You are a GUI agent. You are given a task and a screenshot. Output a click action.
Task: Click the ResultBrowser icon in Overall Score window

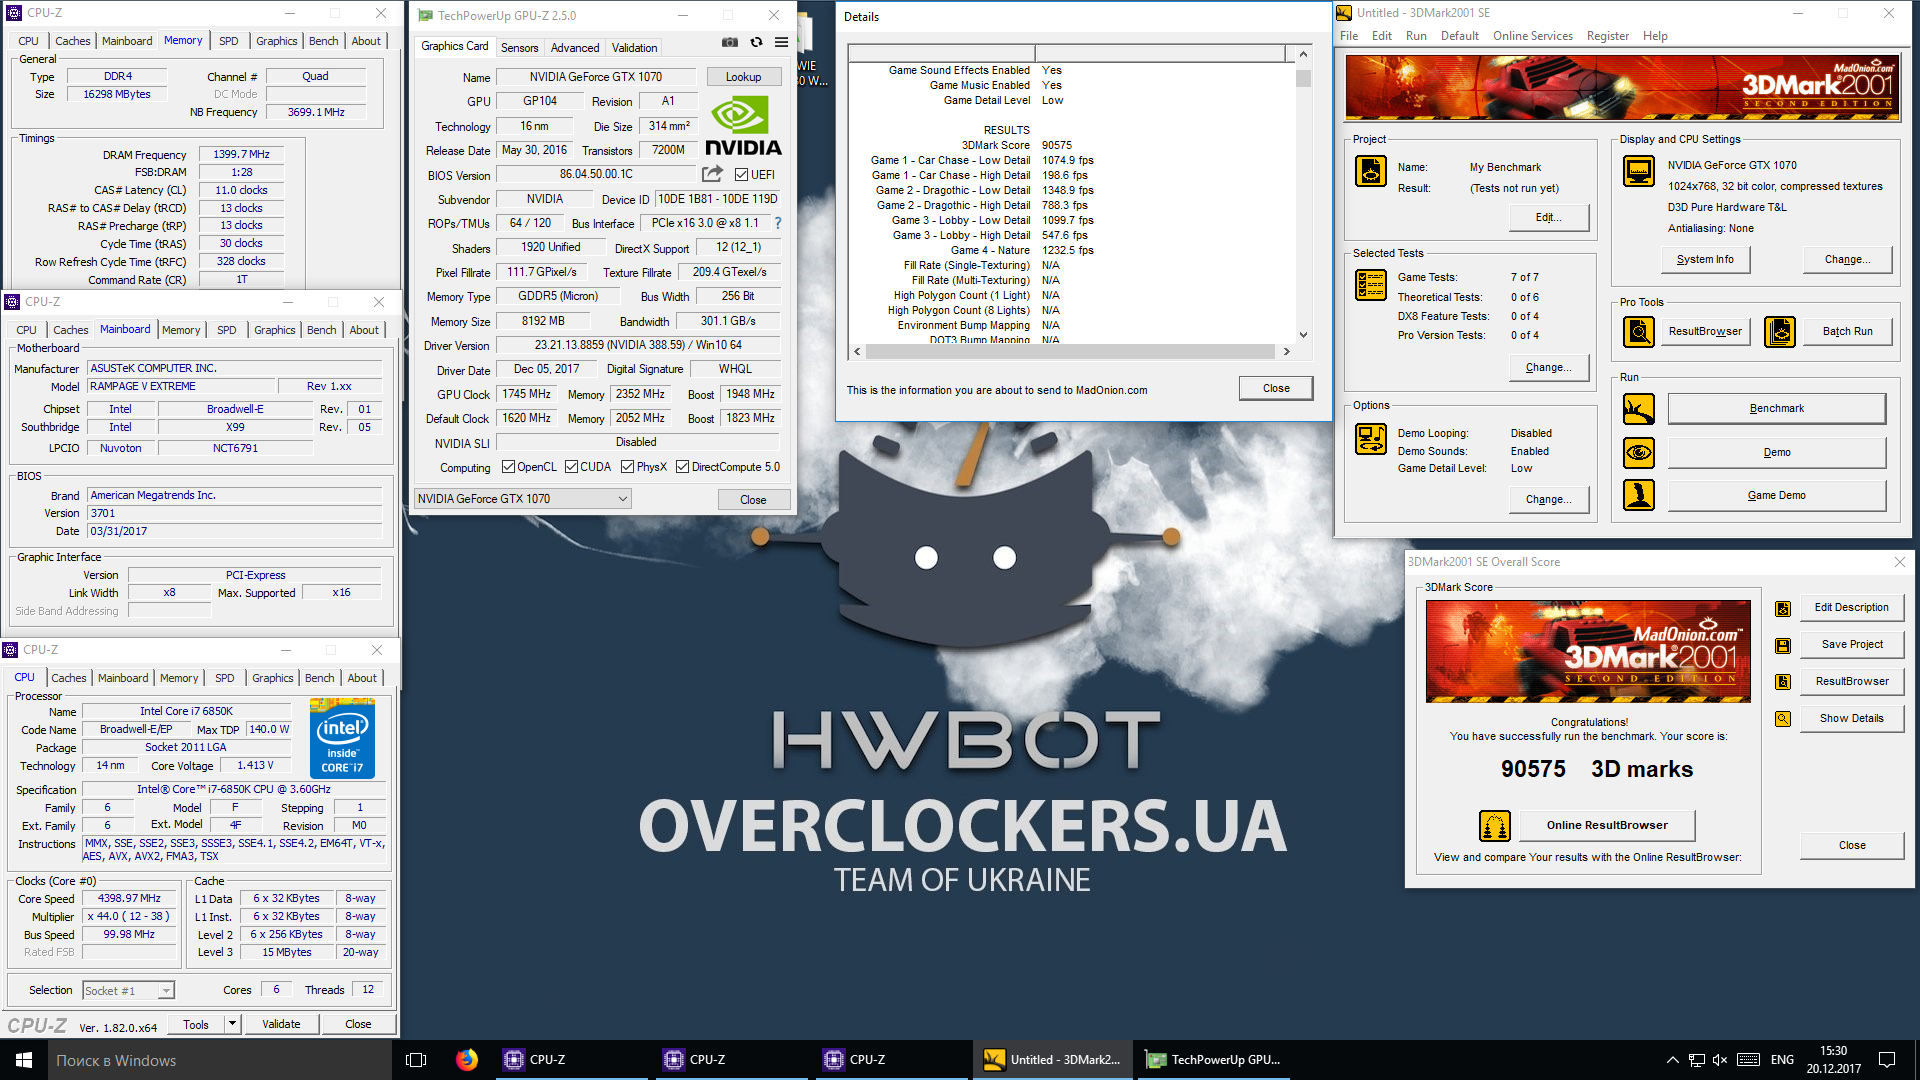(1782, 682)
